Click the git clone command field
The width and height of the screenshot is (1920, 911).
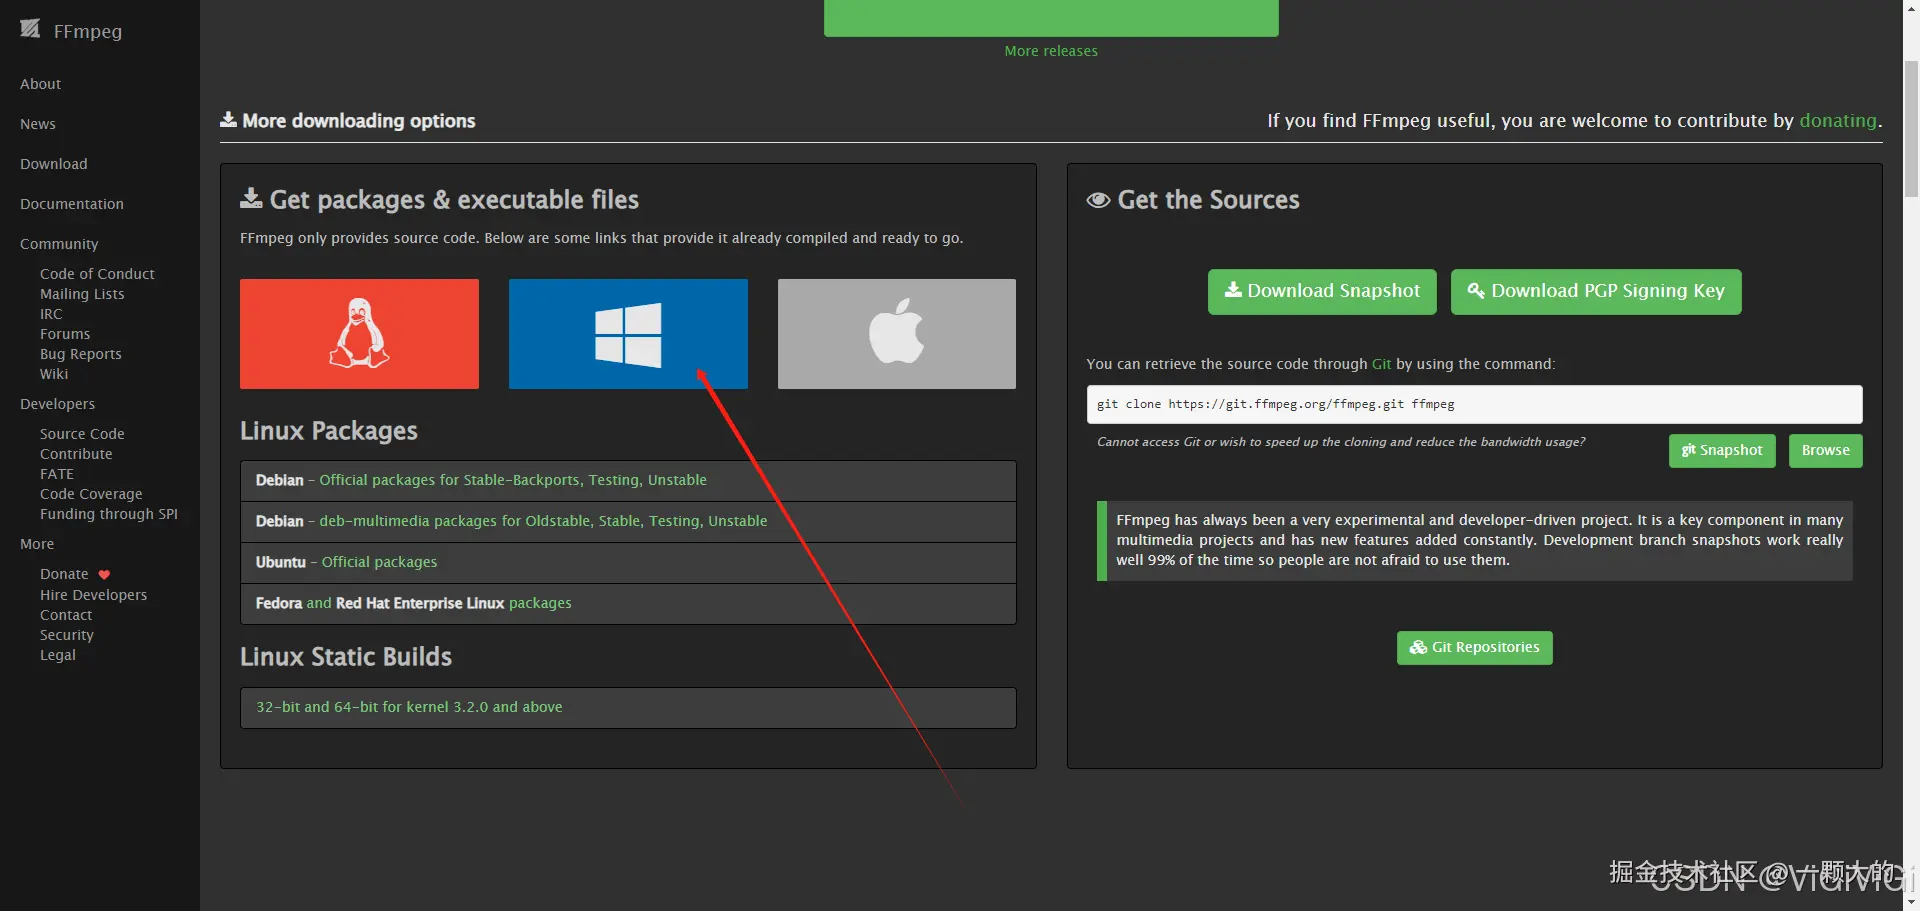(1474, 405)
